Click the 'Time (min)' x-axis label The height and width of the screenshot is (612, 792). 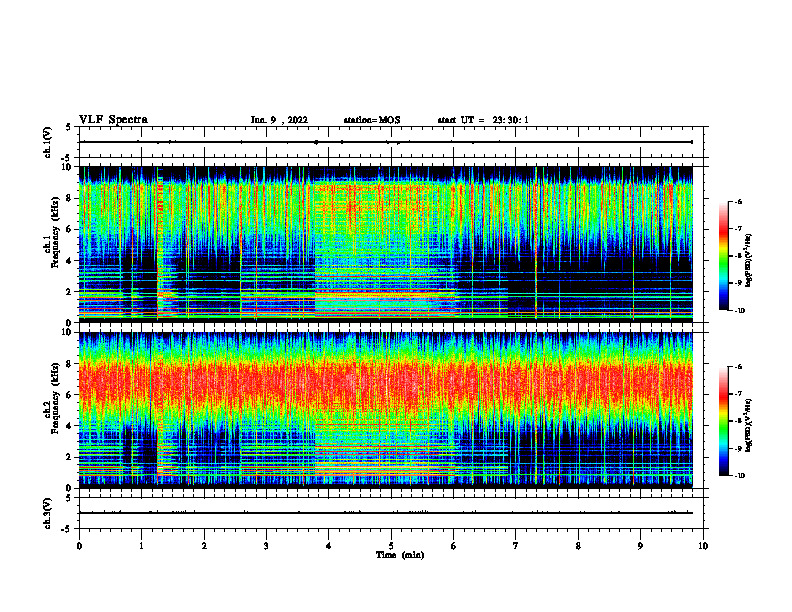point(400,555)
